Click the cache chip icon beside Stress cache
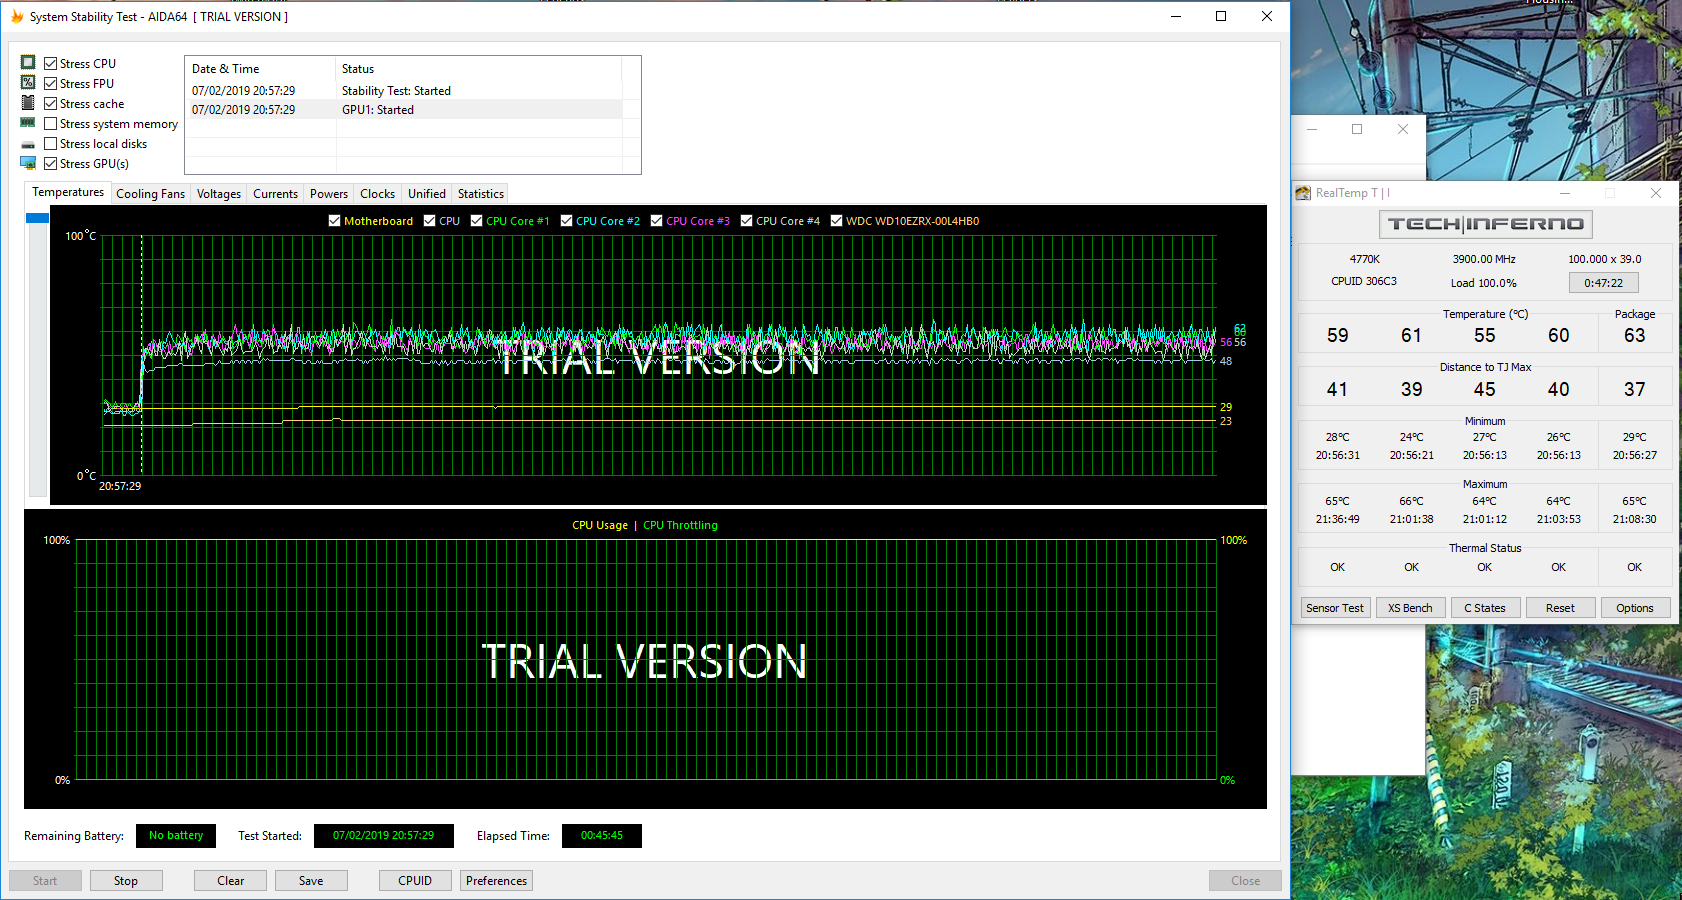Viewport: 1682px width, 900px height. tap(28, 103)
